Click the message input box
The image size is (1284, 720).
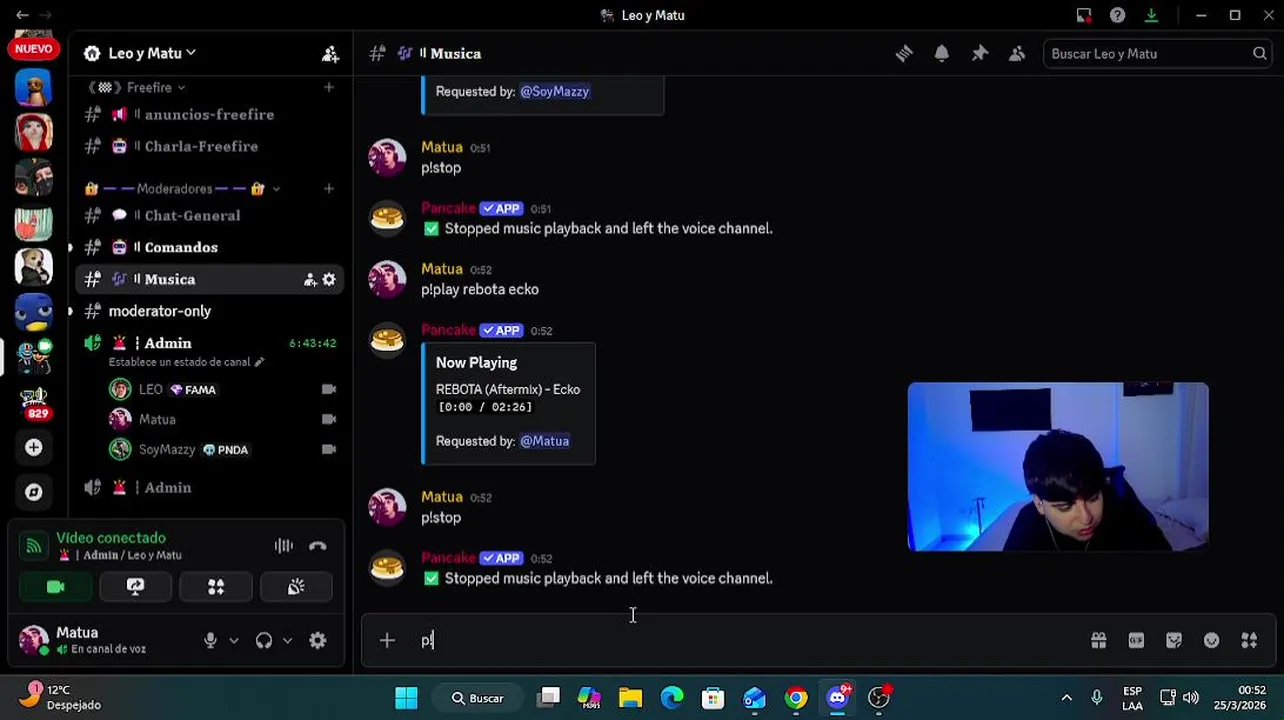tap(740, 641)
